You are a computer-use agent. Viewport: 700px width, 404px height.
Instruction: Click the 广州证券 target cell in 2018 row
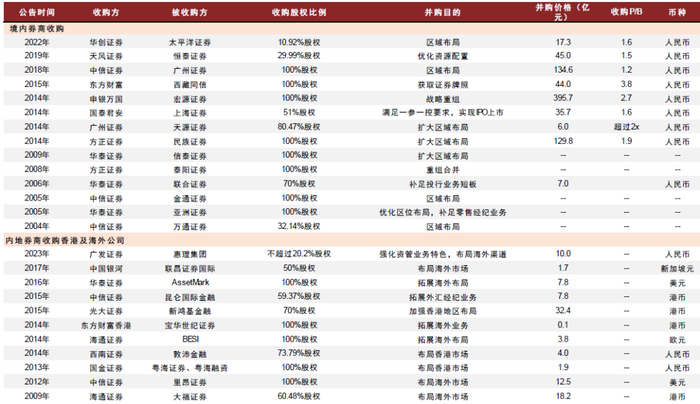point(190,71)
